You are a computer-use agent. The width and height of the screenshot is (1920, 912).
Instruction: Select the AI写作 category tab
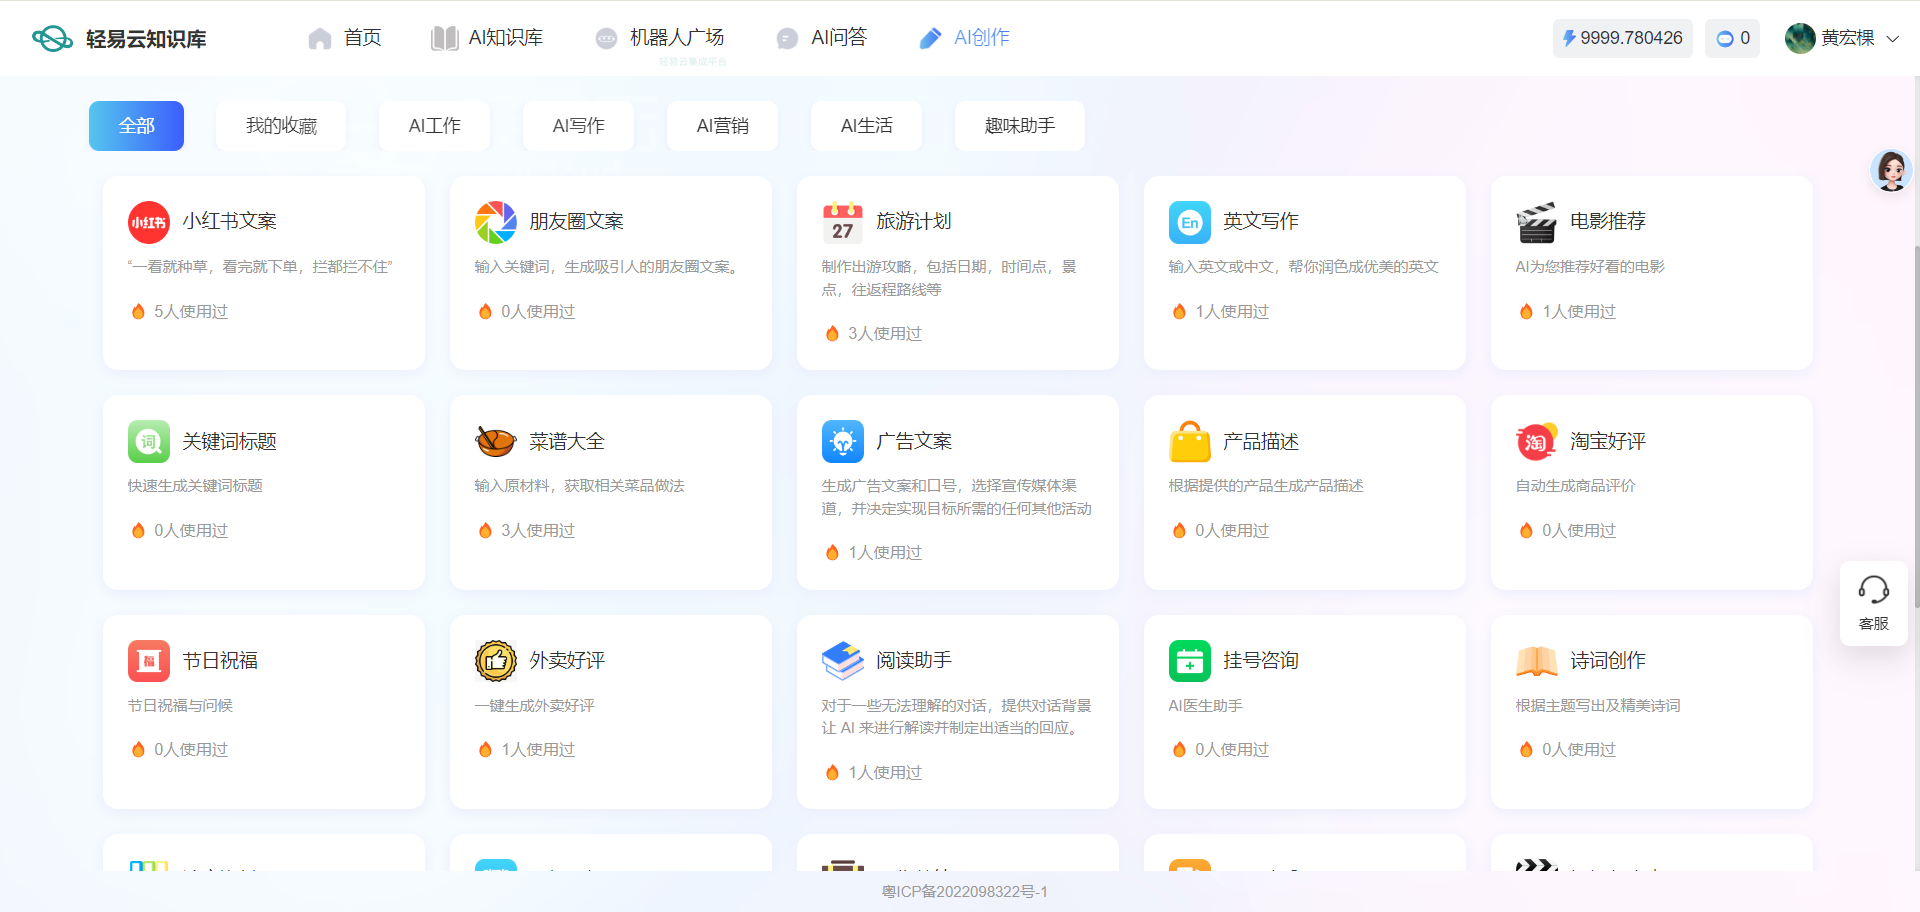[x=578, y=126]
